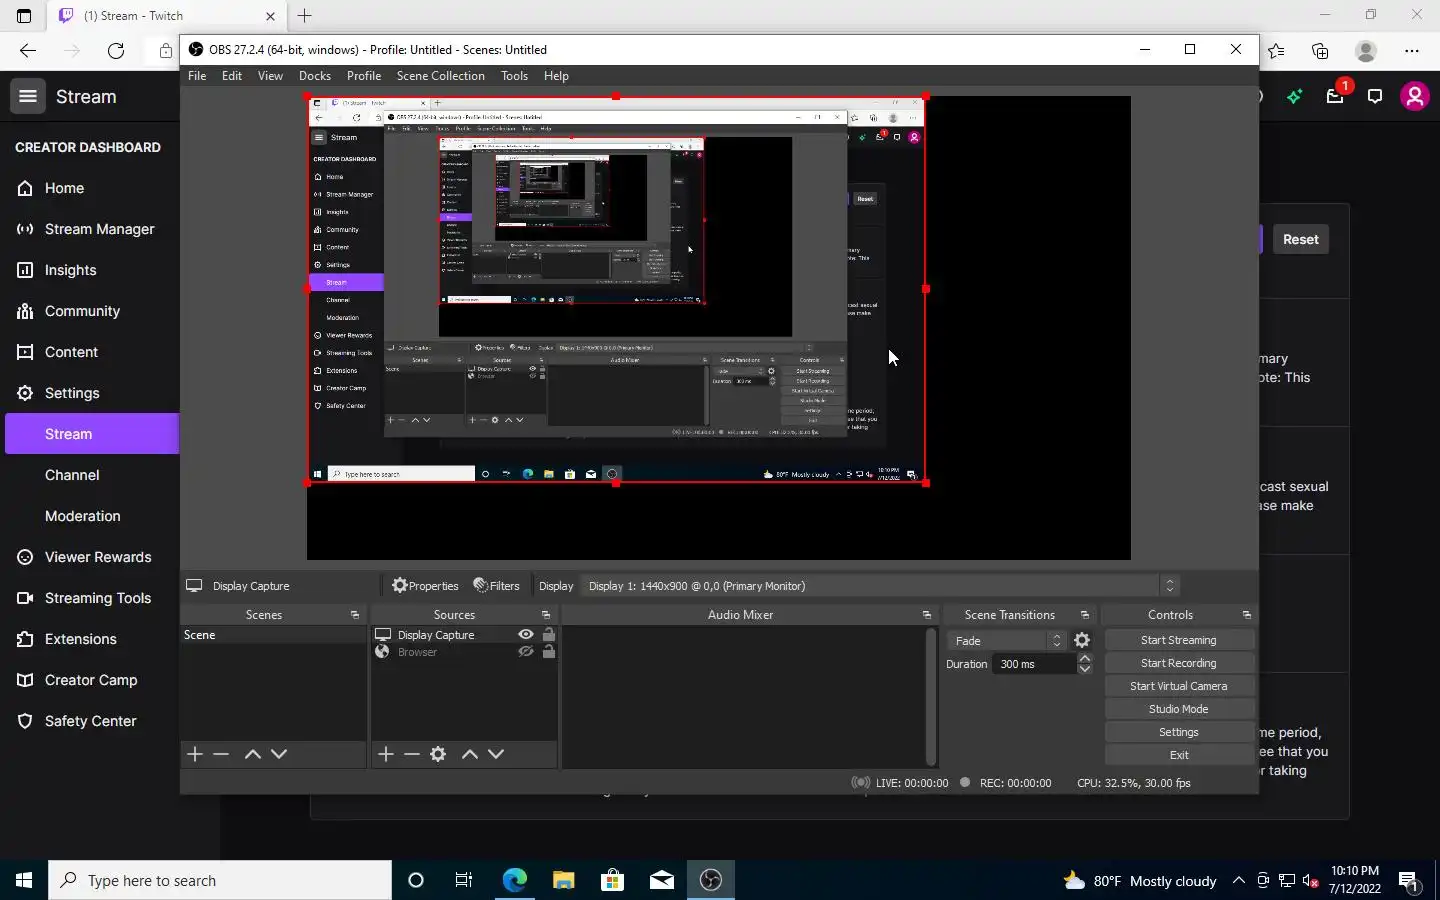1440x900 pixels.
Task: Open OBS Settings from Controls panel
Action: pyautogui.click(x=1179, y=732)
